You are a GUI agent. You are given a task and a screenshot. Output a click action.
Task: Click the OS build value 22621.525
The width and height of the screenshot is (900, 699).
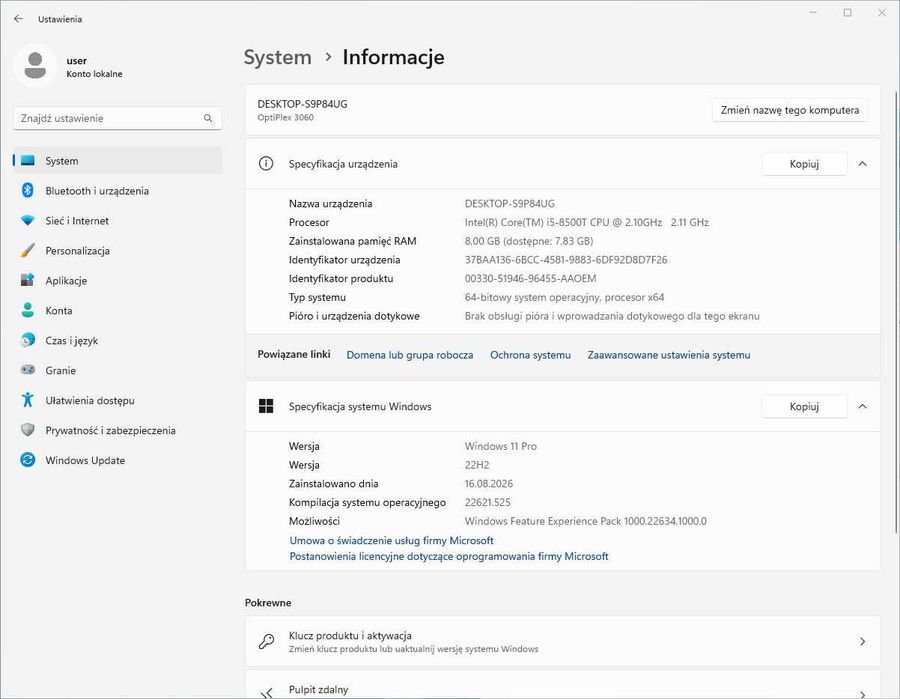coord(487,502)
